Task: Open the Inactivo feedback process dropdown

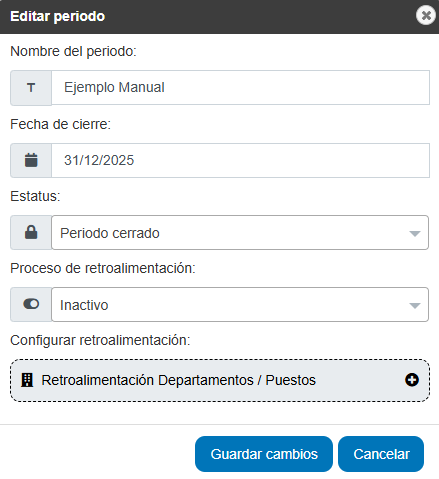Action: click(240, 304)
